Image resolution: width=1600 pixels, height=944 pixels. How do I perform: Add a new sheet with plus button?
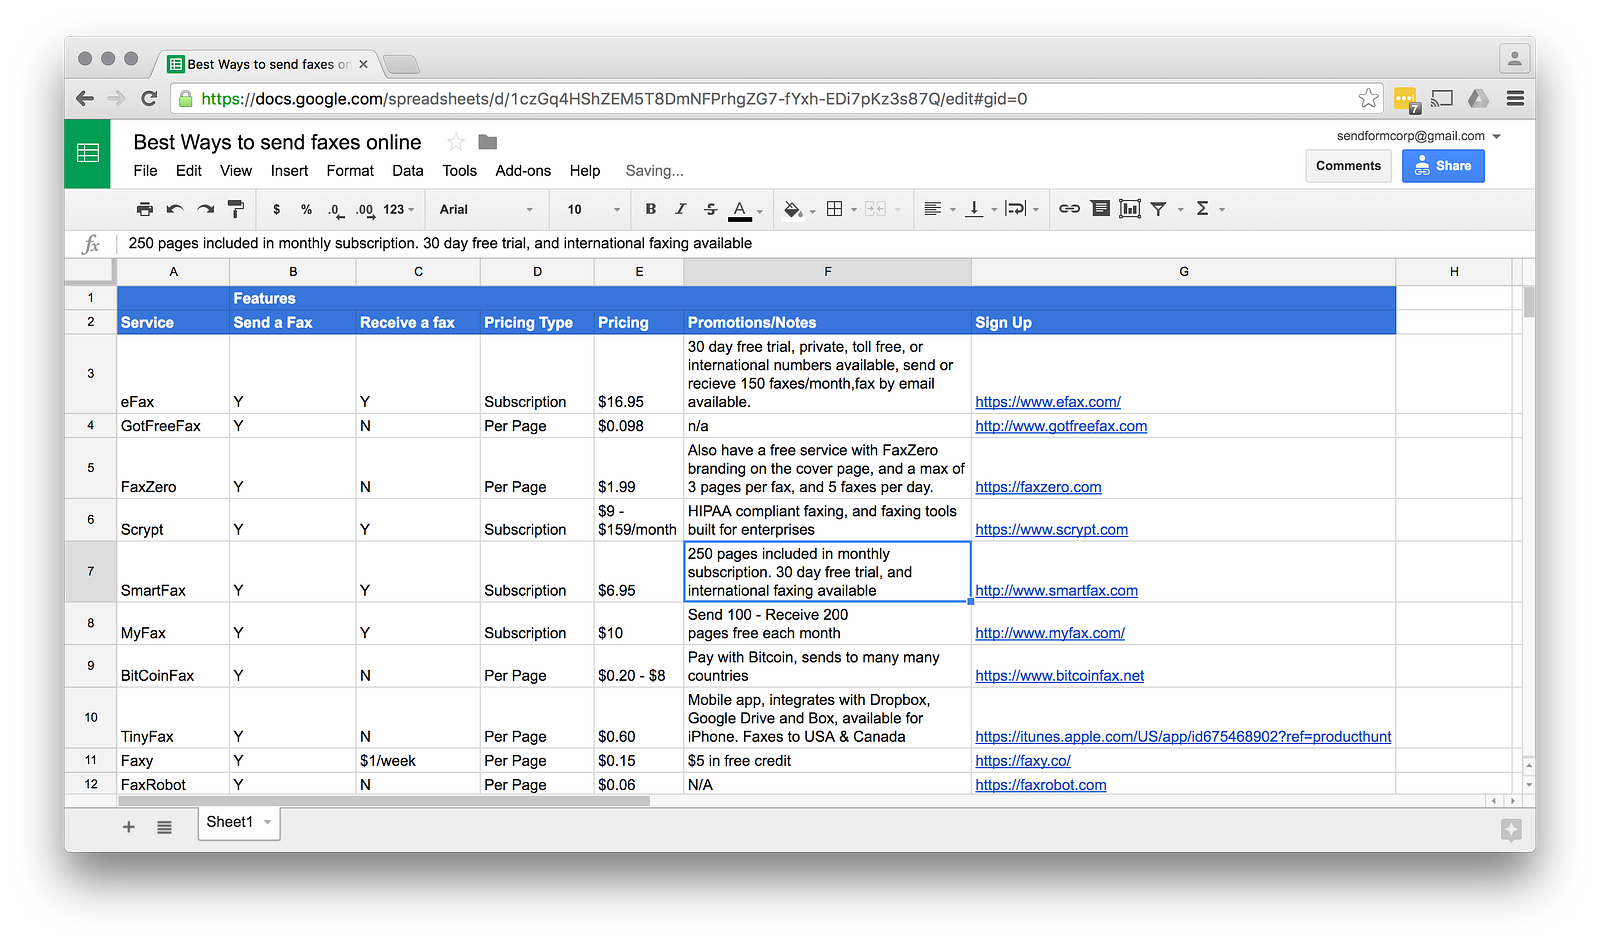click(129, 827)
